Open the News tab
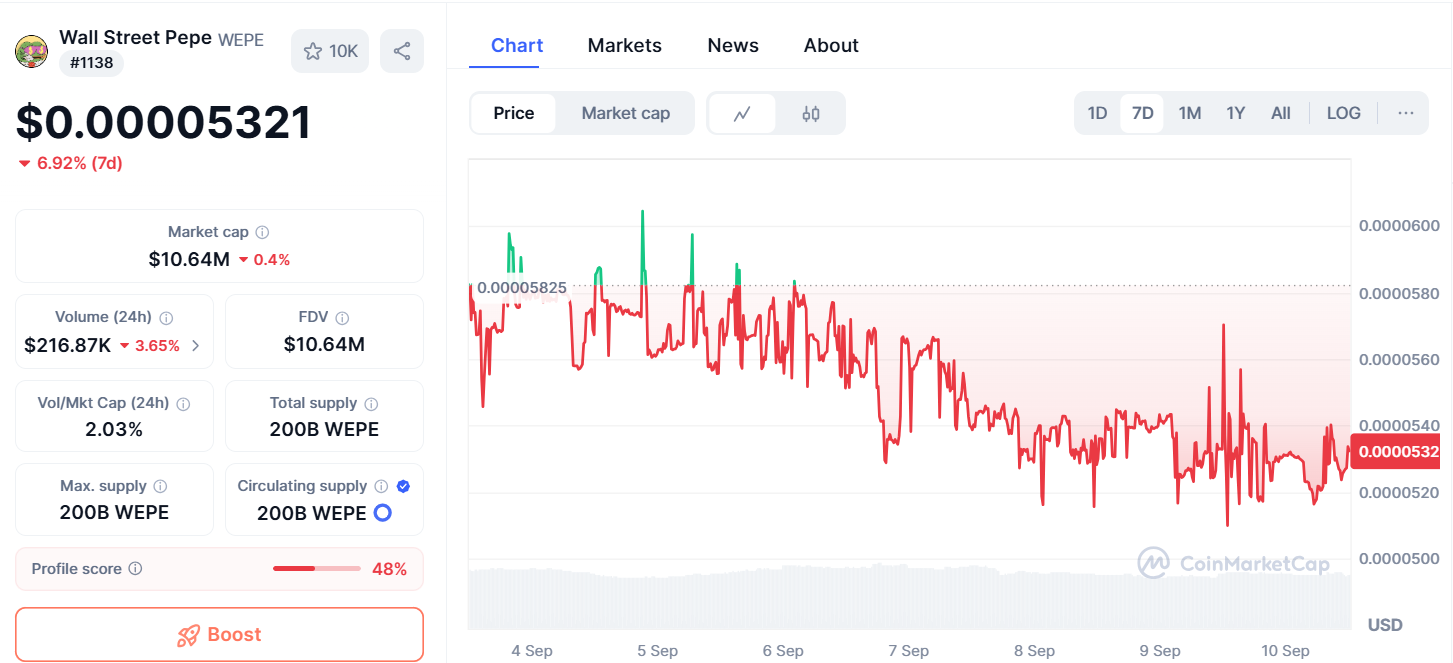Viewport: 1453px width, 663px height. coord(733,46)
